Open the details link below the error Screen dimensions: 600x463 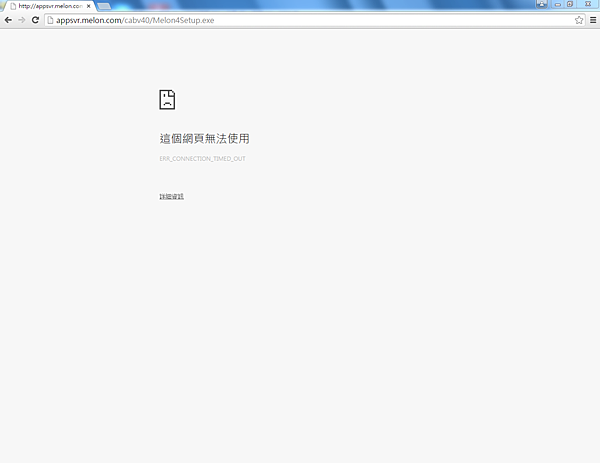click(171, 196)
